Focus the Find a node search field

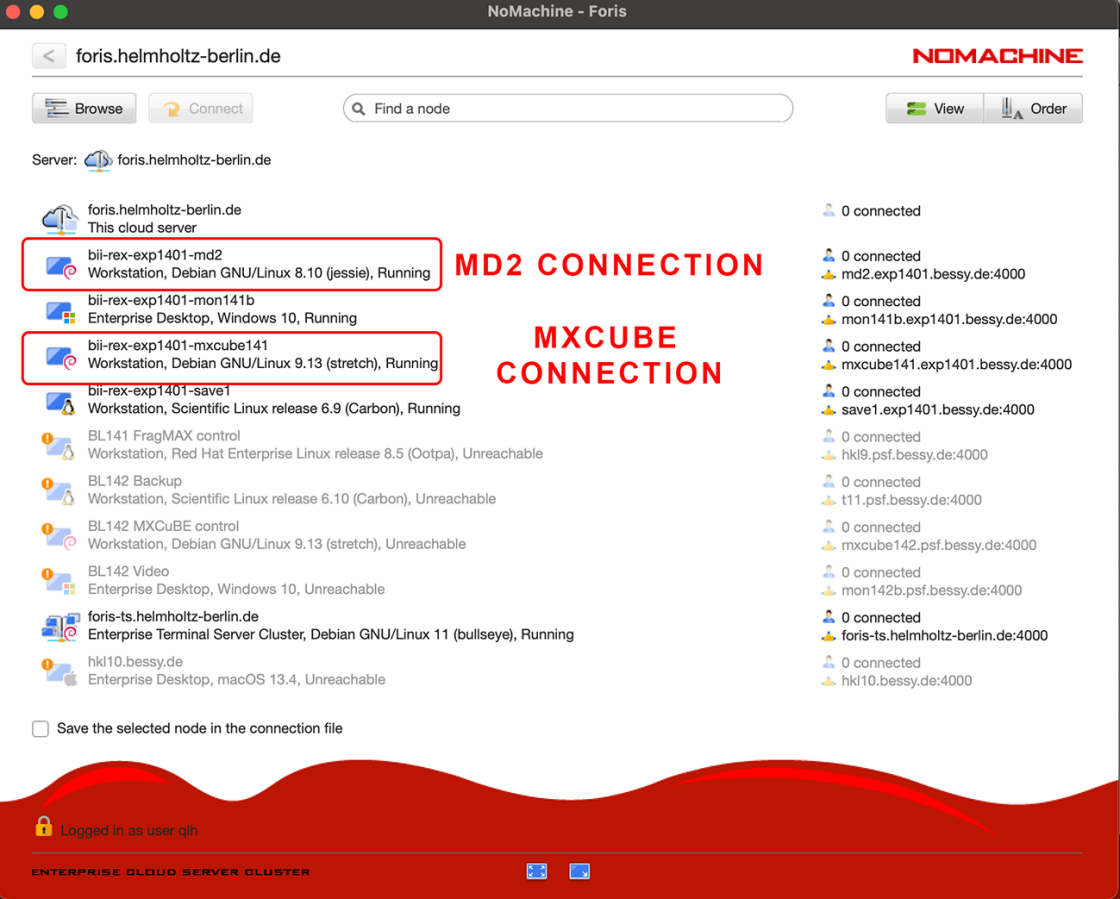[x=568, y=109]
